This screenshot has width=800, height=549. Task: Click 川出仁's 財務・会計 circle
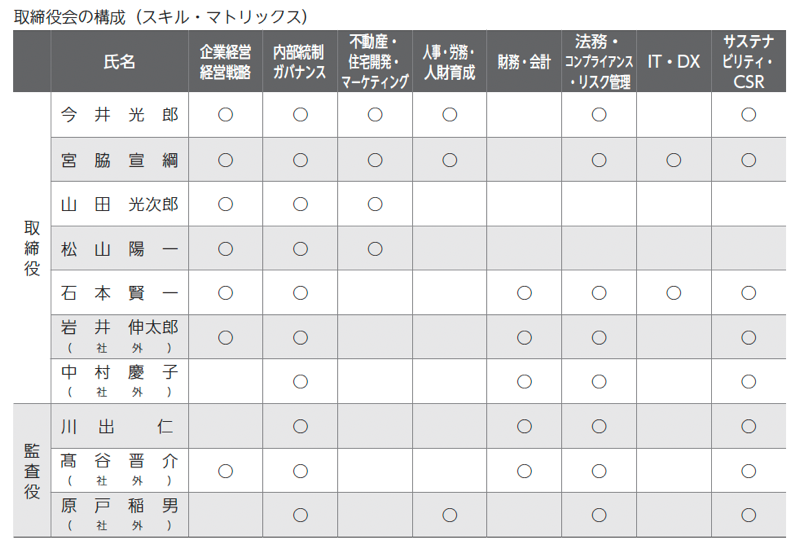coord(524,427)
